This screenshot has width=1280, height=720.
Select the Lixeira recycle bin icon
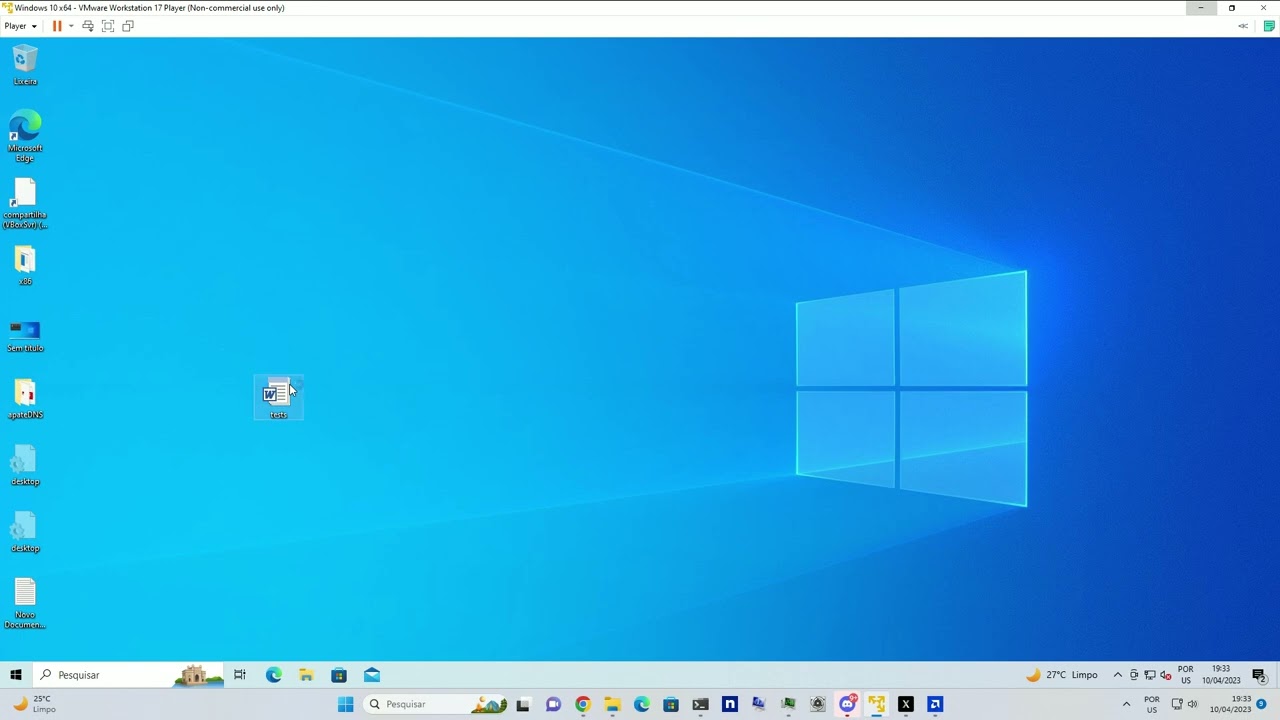pos(25,66)
